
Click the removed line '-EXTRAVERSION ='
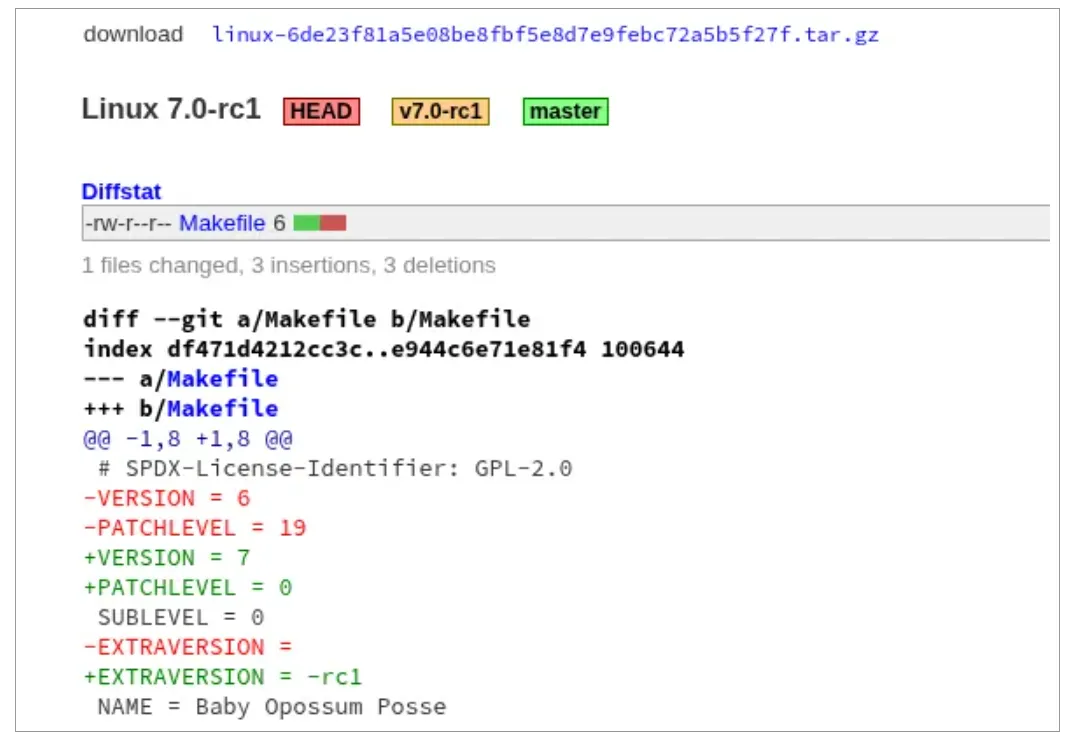click(x=188, y=648)
